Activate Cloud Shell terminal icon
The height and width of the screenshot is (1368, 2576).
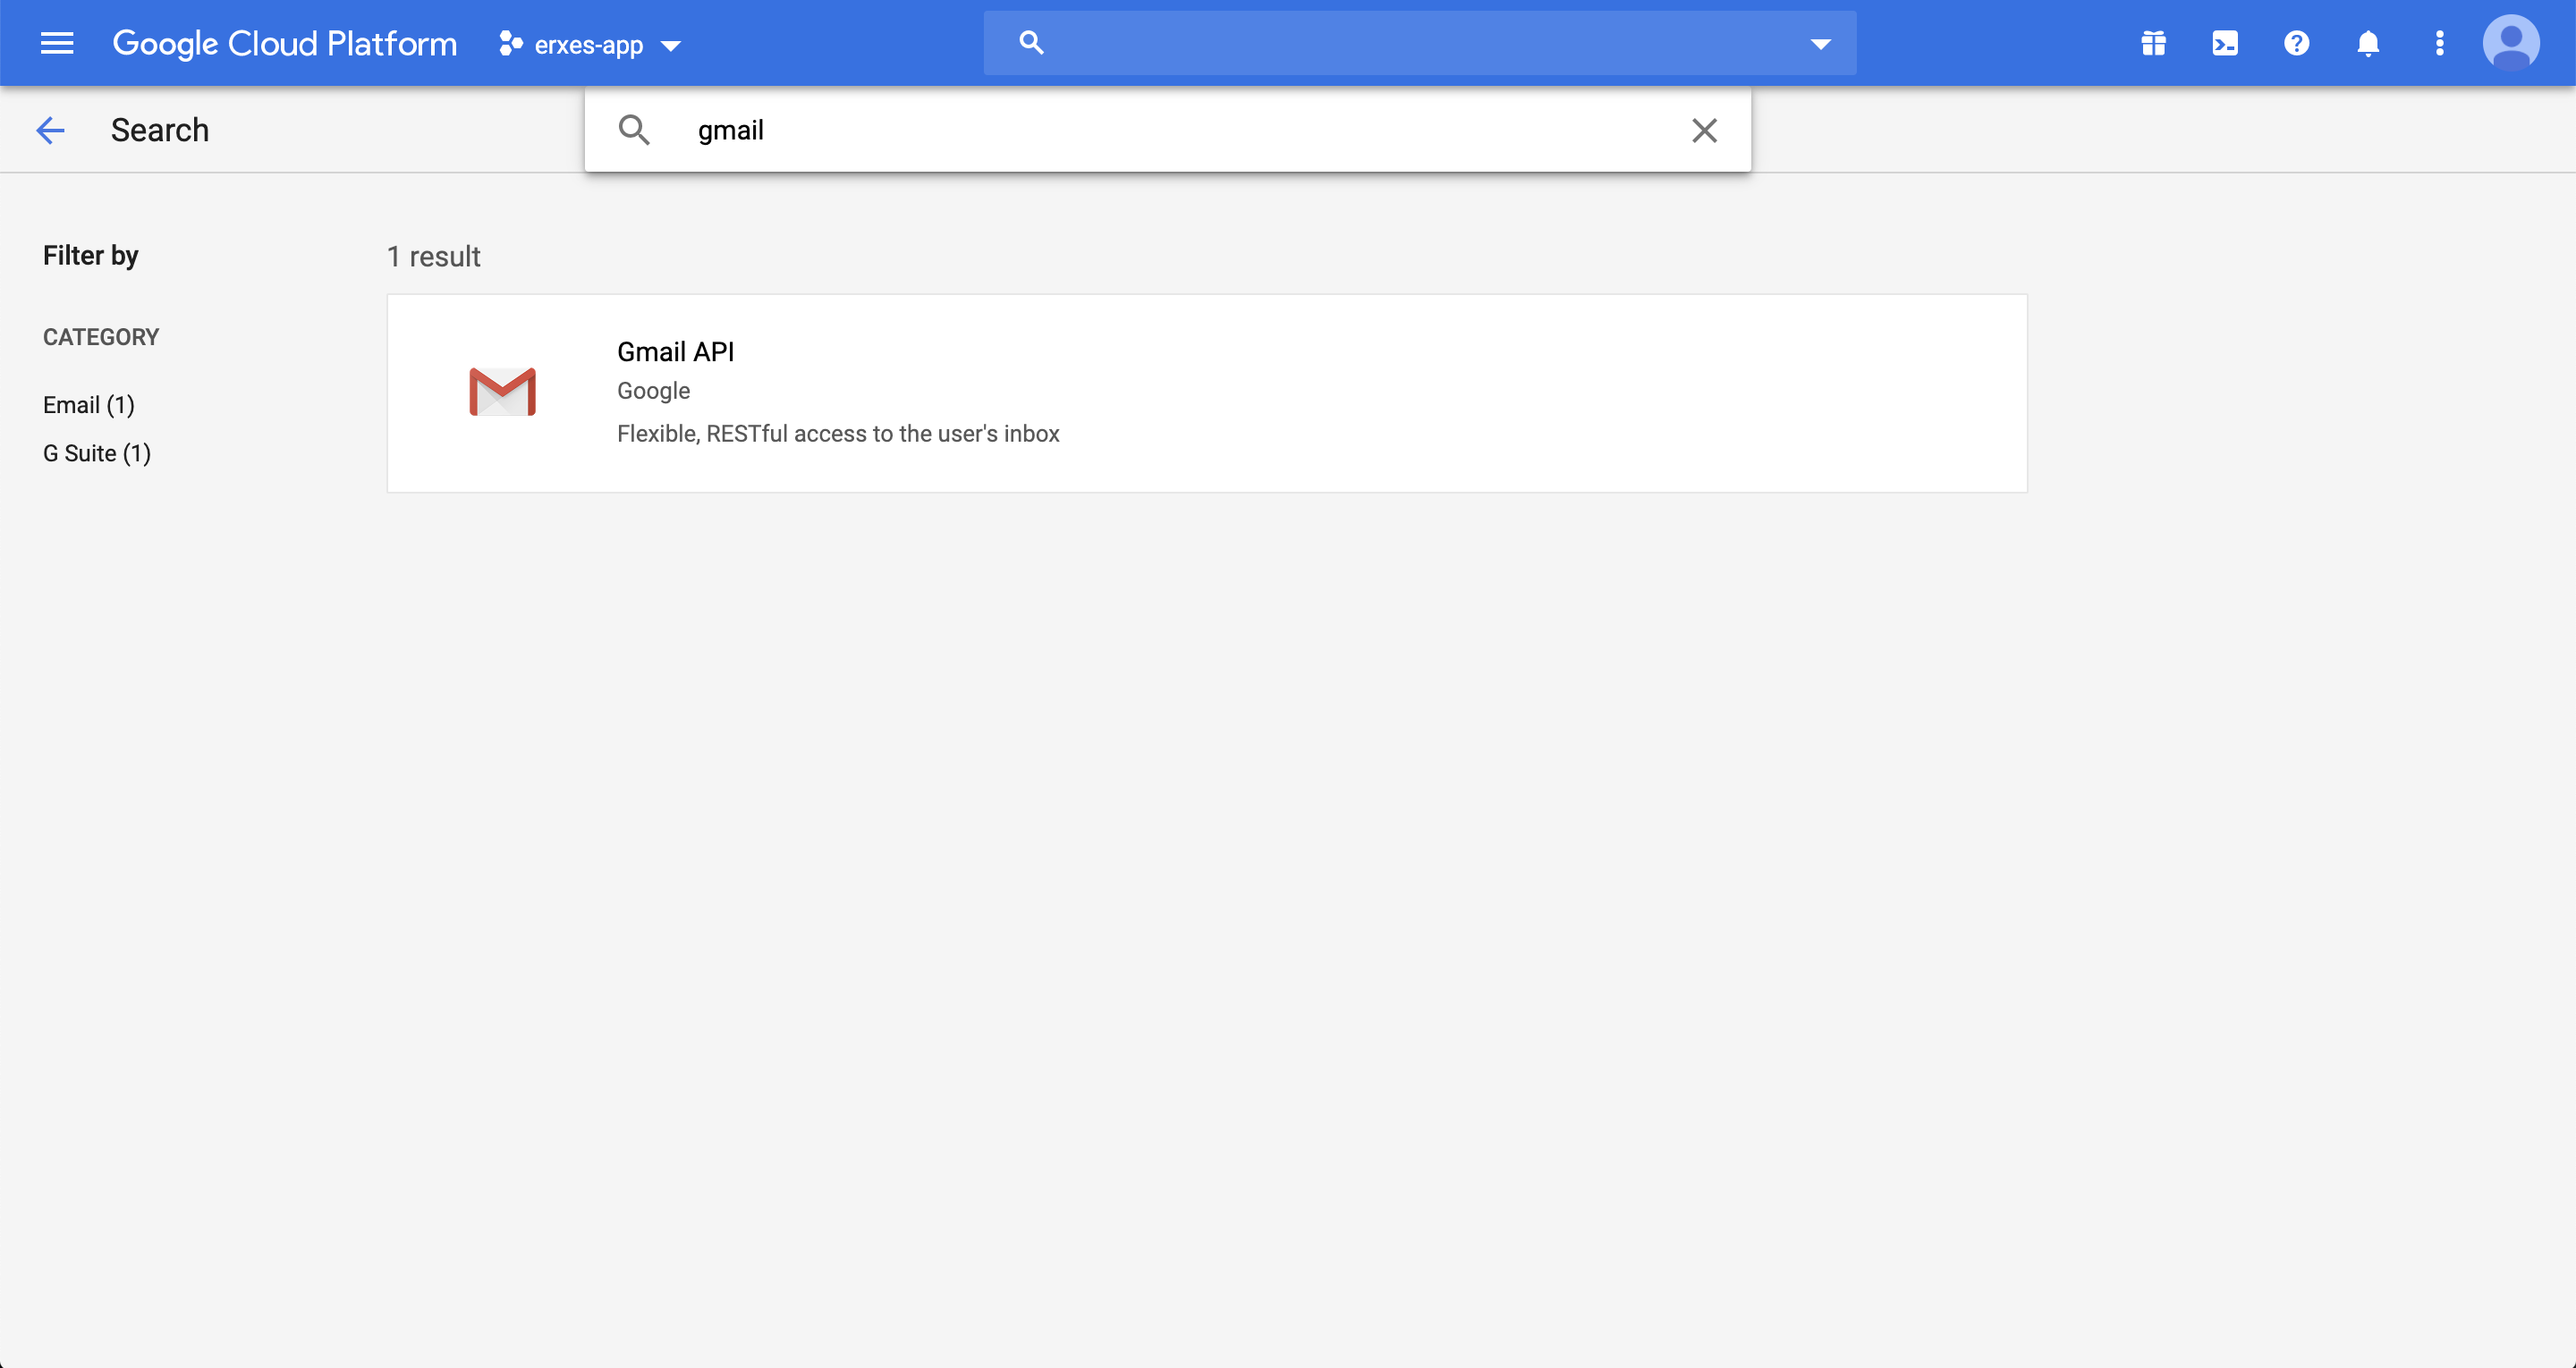[2225, 43]
